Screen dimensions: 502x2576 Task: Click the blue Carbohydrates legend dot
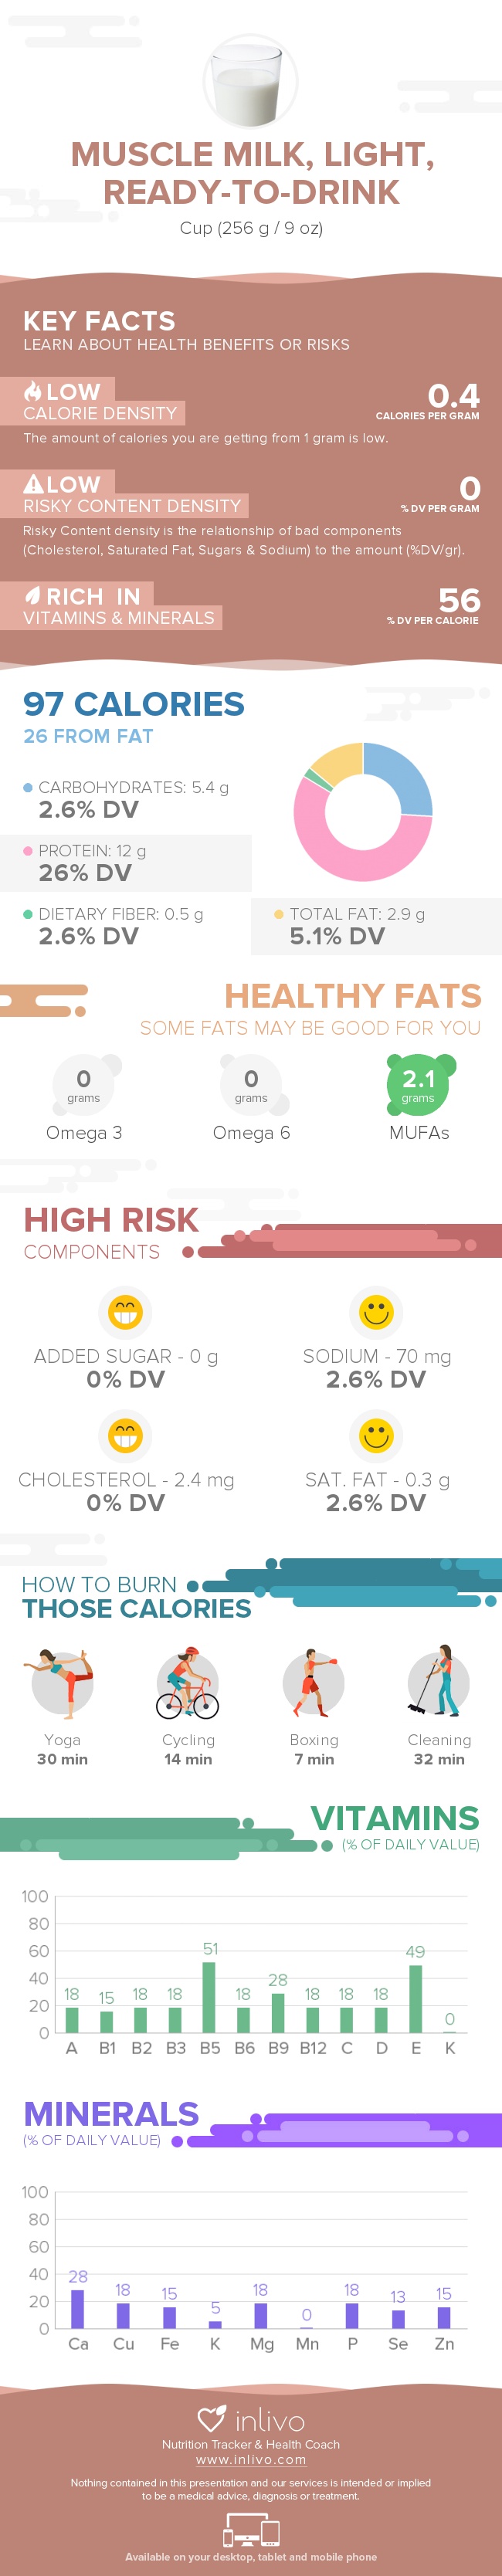[x=28, y=787]
